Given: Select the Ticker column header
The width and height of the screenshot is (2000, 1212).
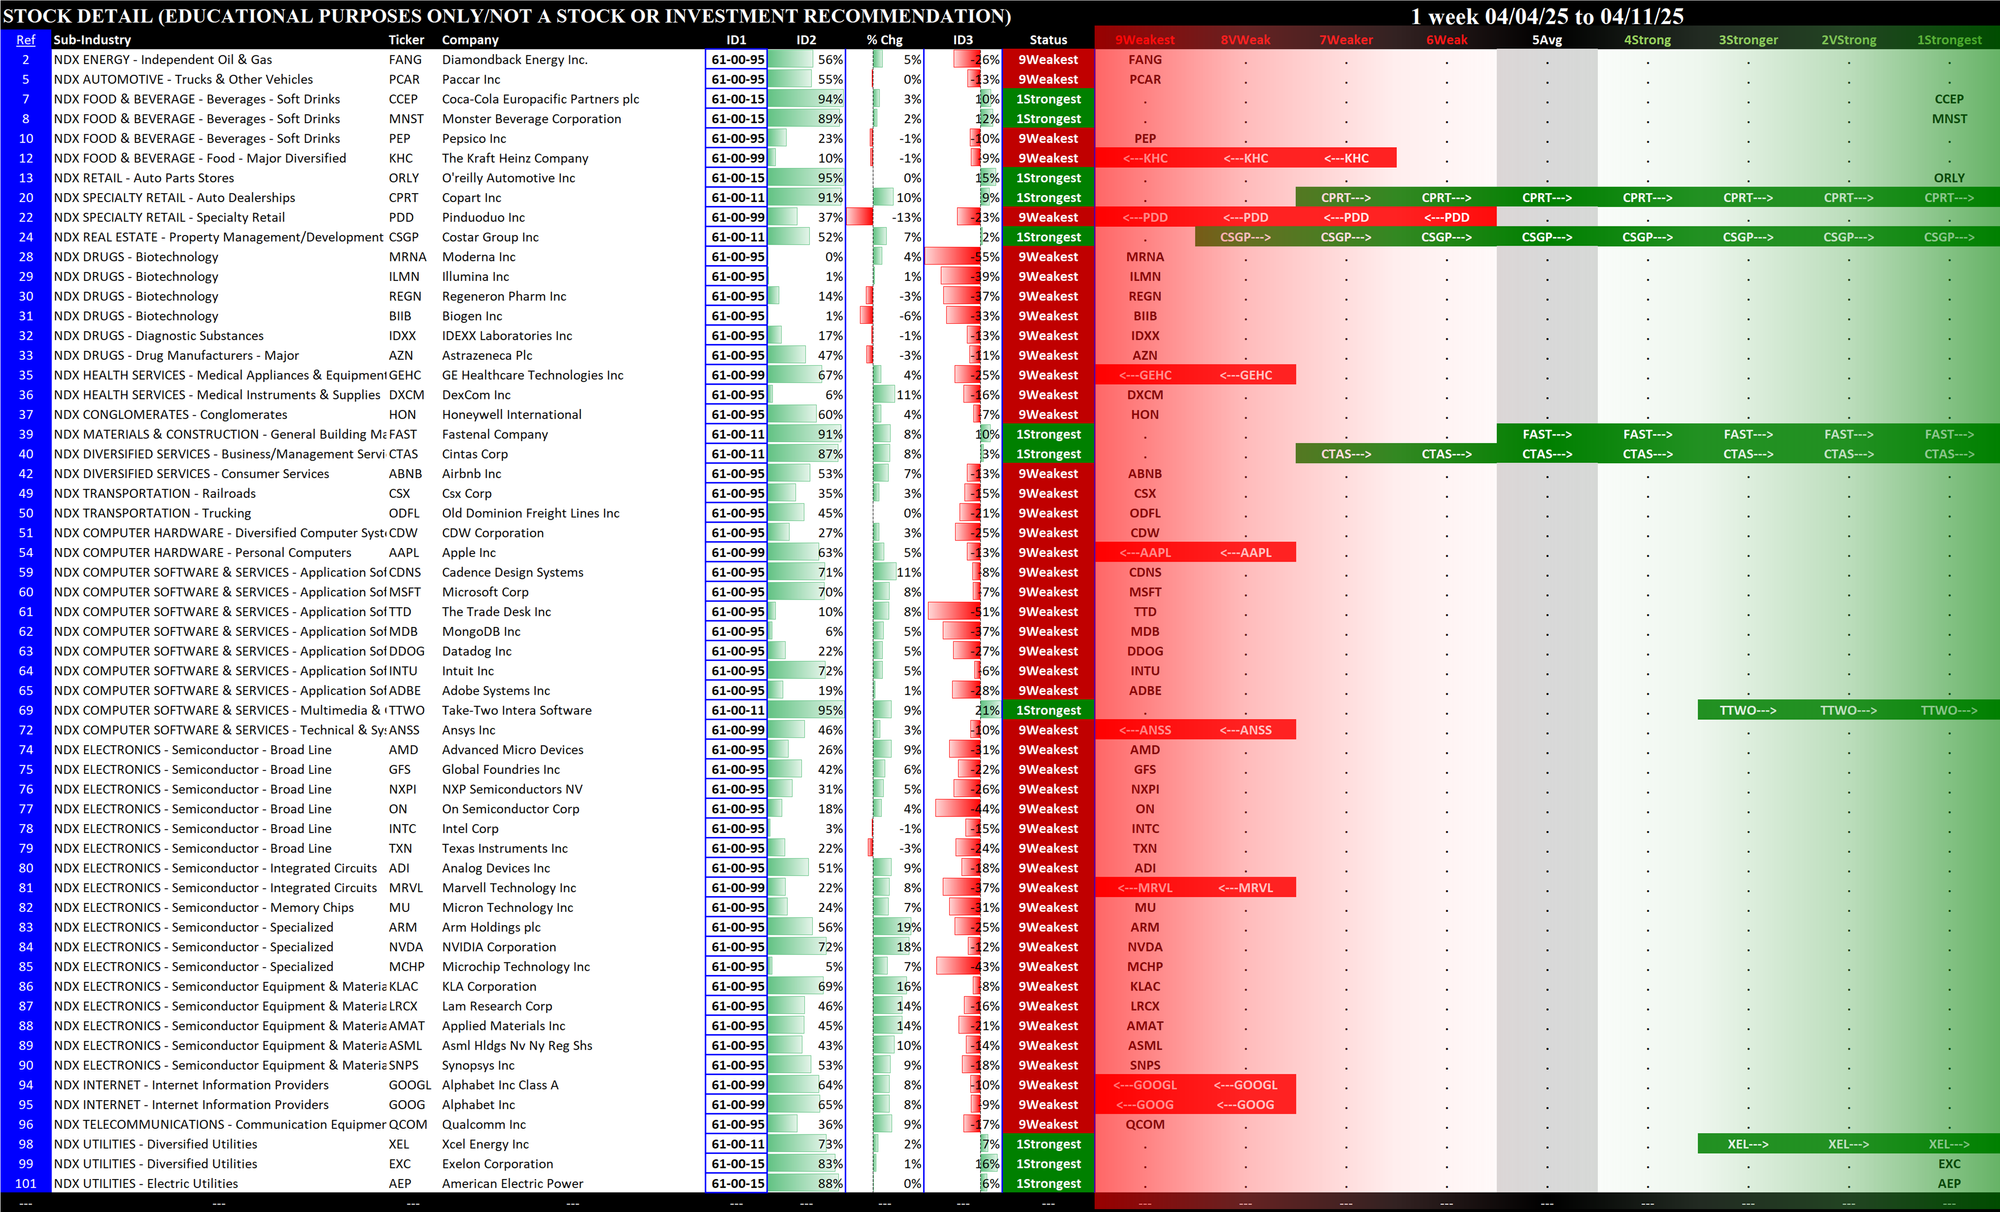Looking at the screenshot, I should (x=406, y=40).
